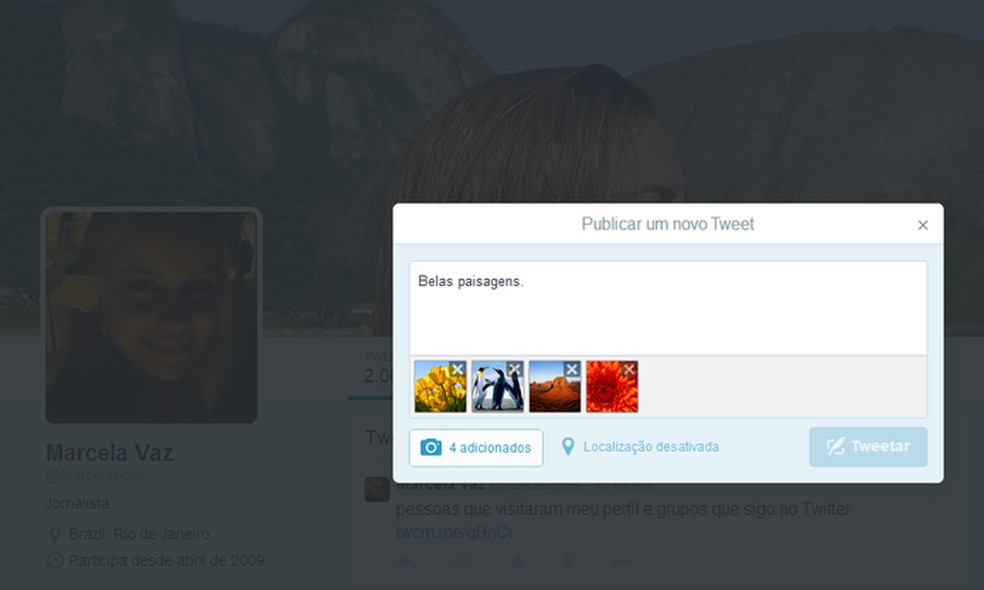
Task: Remove the yellow tulips photo
Action: (x=457, y=370)
